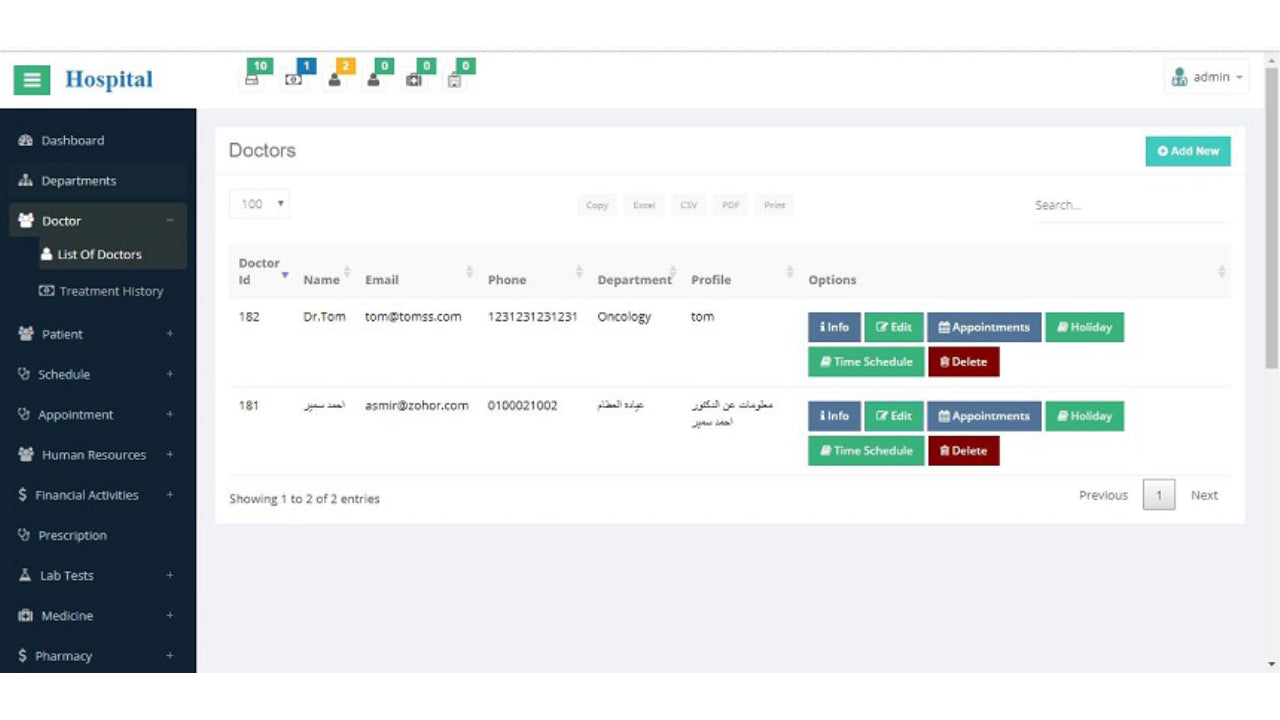Screen dimensions: 1280x720
Task: Open the Departments sidebar item
Action: tap(78, 181)
